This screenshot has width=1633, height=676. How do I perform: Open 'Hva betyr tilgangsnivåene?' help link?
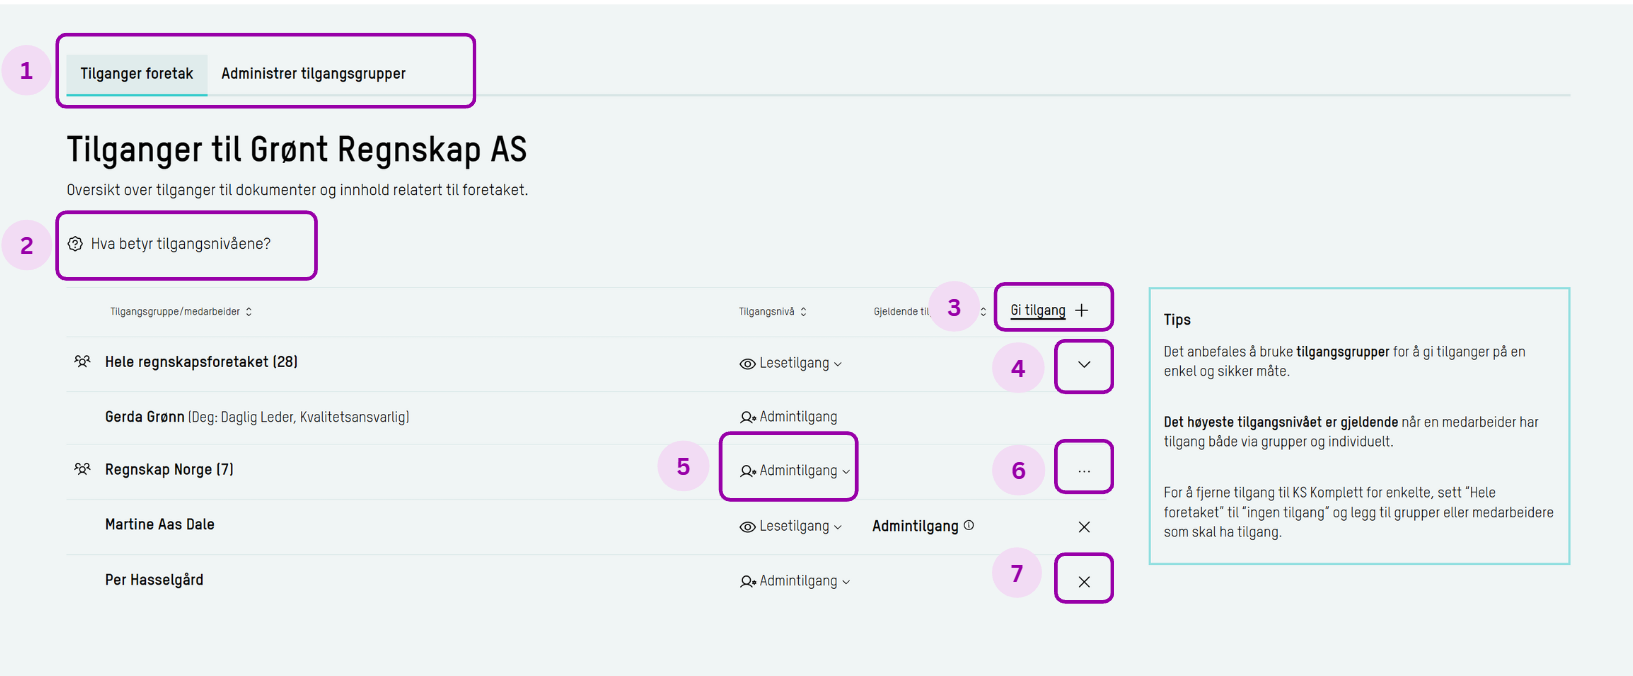click(180, 244)
